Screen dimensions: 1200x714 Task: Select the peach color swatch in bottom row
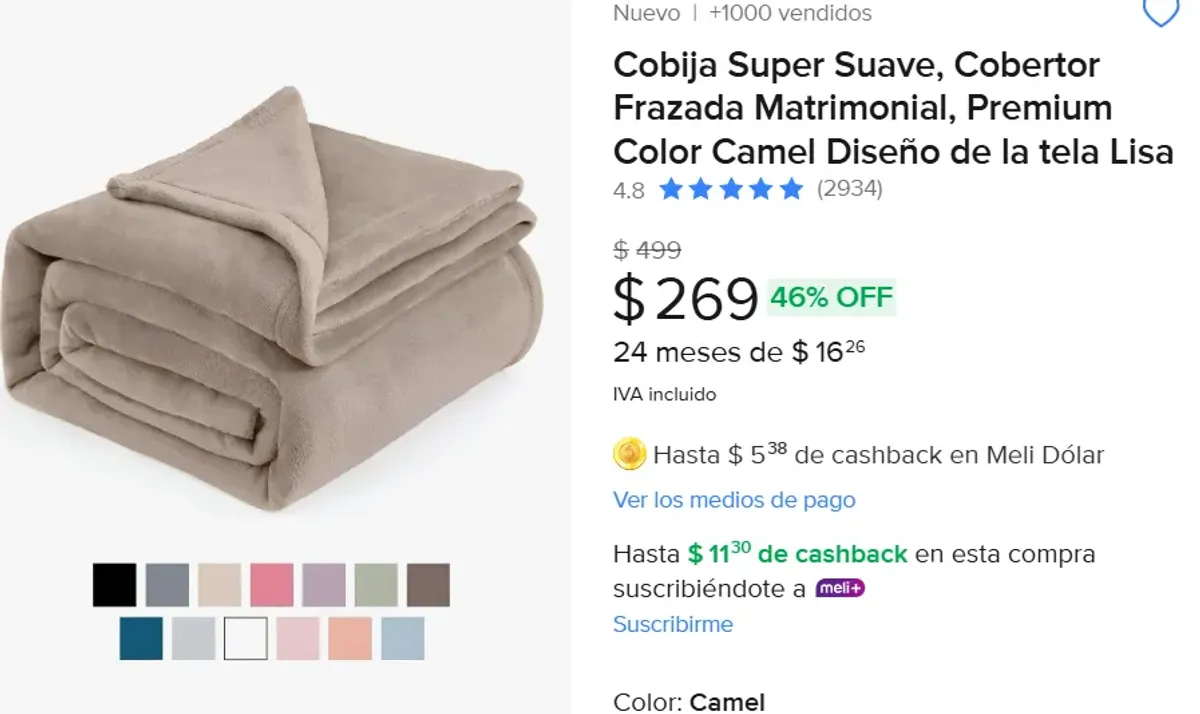pos(349,637)
